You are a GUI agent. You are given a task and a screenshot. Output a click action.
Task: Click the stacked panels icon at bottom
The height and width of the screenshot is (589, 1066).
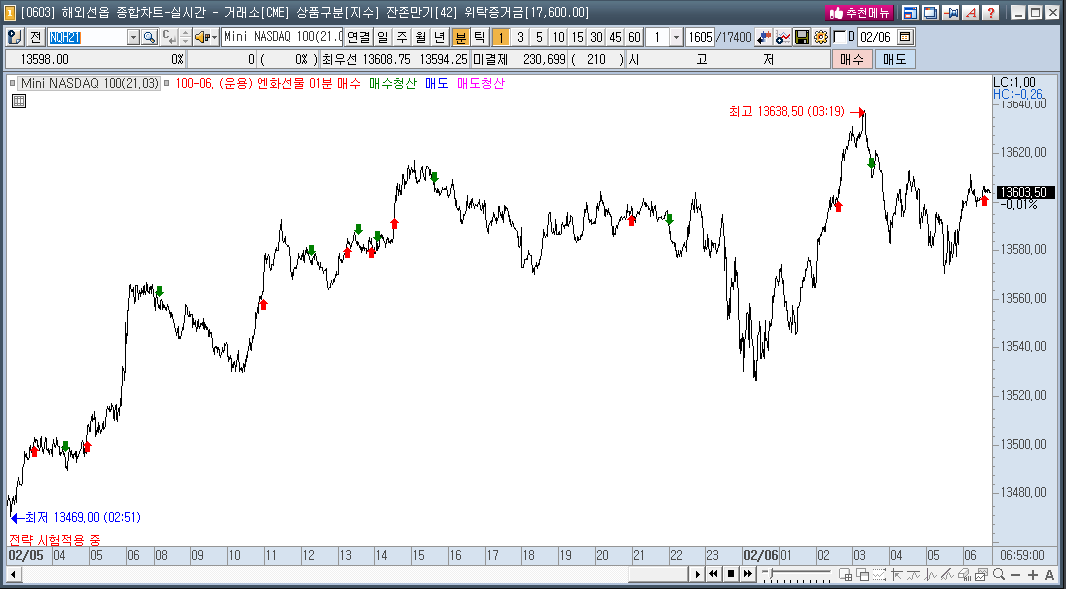click(x=863, y=574)
